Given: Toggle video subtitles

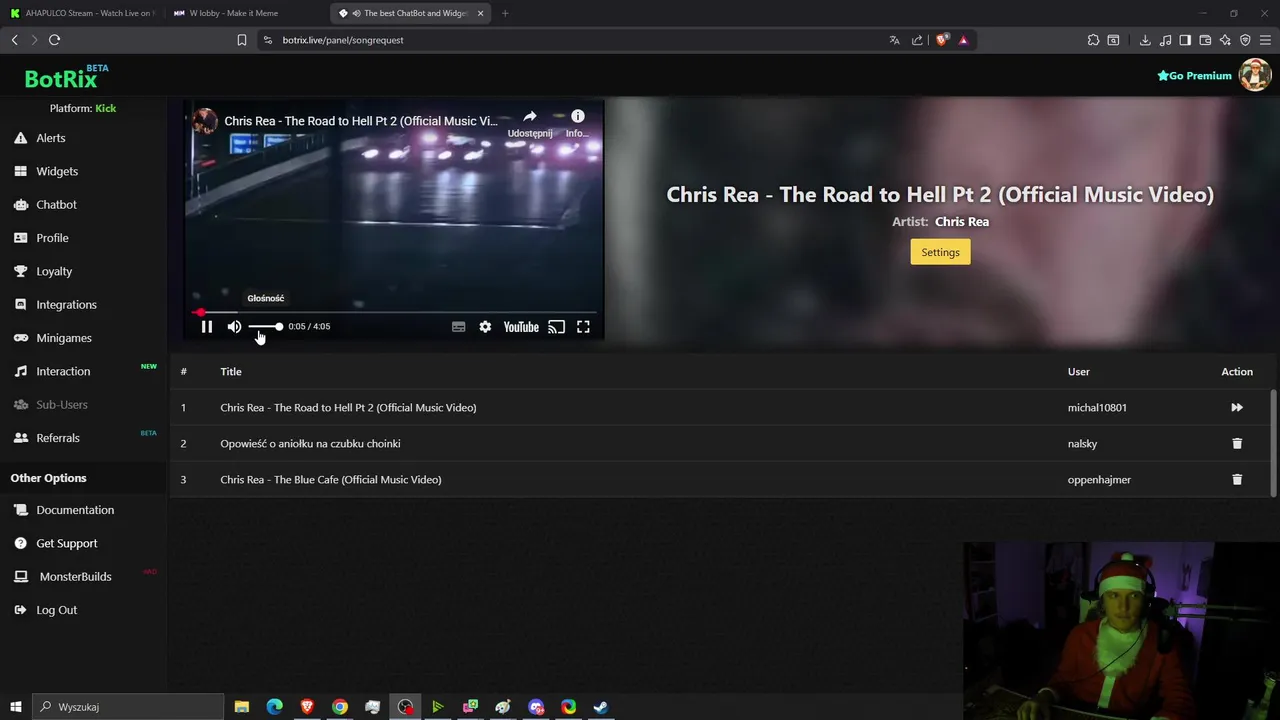Looking at the screenshot, I should click(458, 327).
